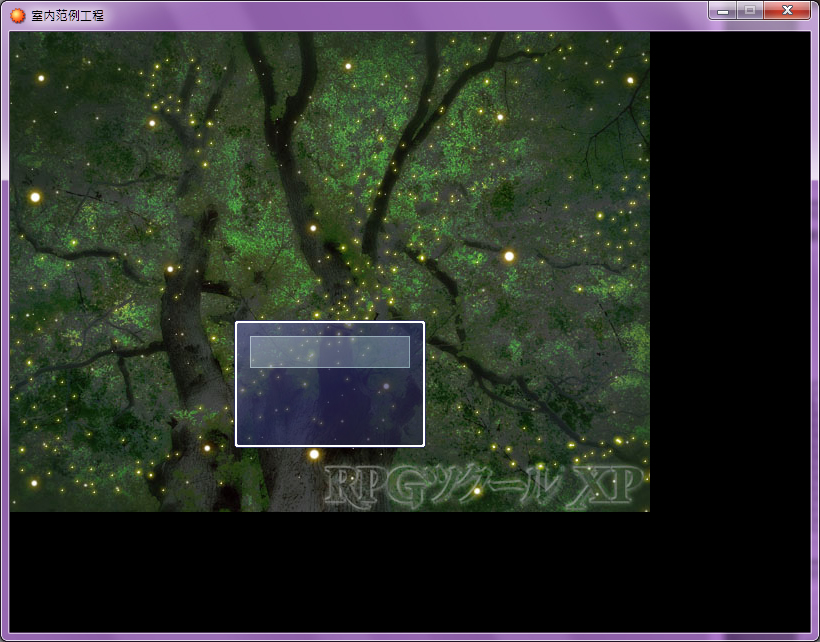Minimize the 室内范例工程 window
820x642 pixels.
pyautogui.click(x=723, y=10)
